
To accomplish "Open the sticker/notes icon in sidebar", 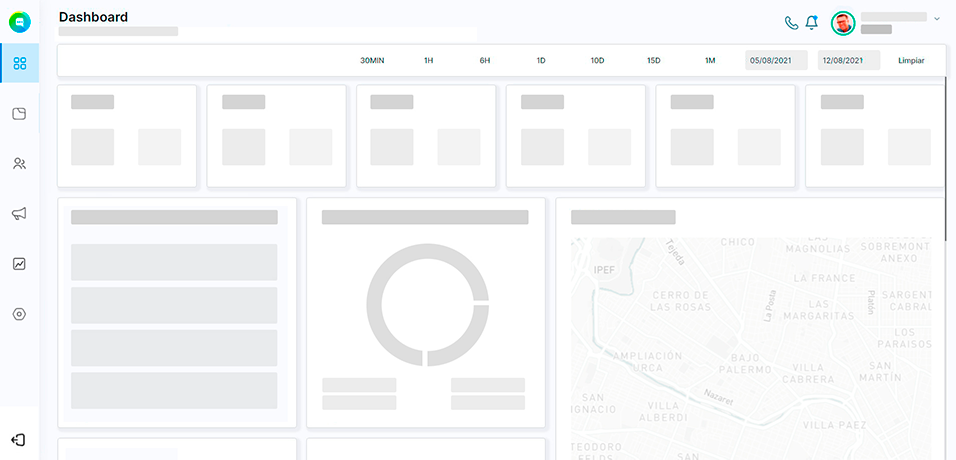I will coord(19,114).
